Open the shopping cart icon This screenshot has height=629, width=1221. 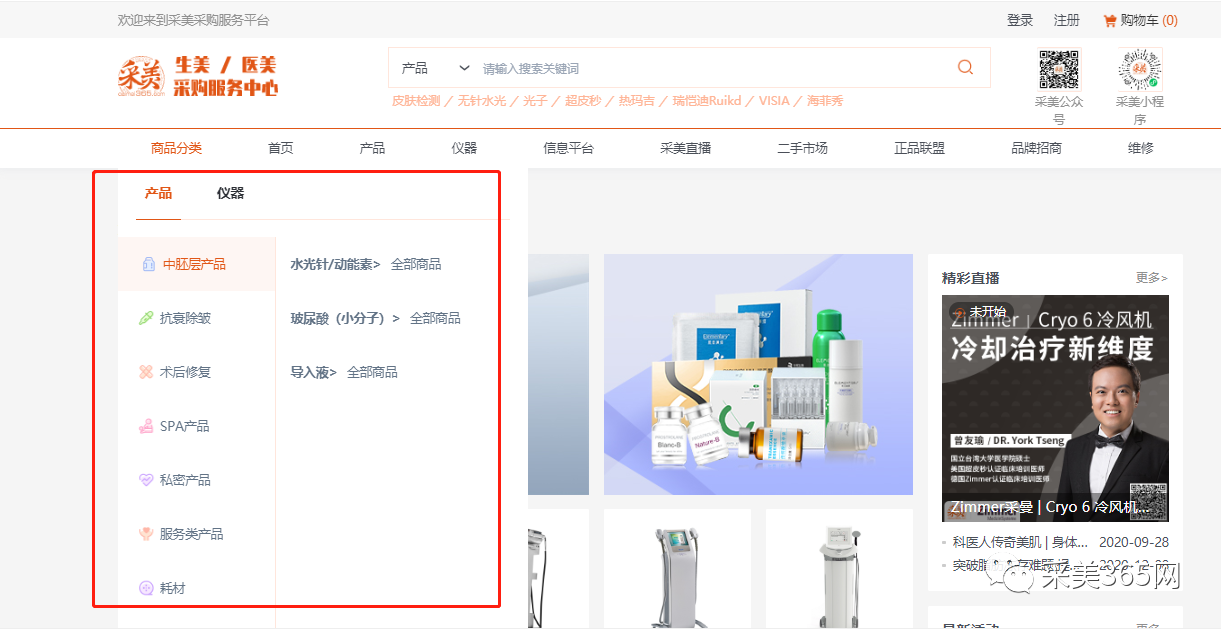(1109, 20)
